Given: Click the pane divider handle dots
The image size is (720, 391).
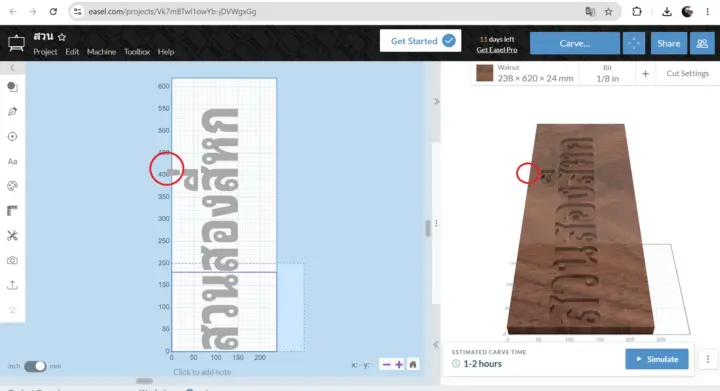Looking at the screenshot, I should pos(436,223).
